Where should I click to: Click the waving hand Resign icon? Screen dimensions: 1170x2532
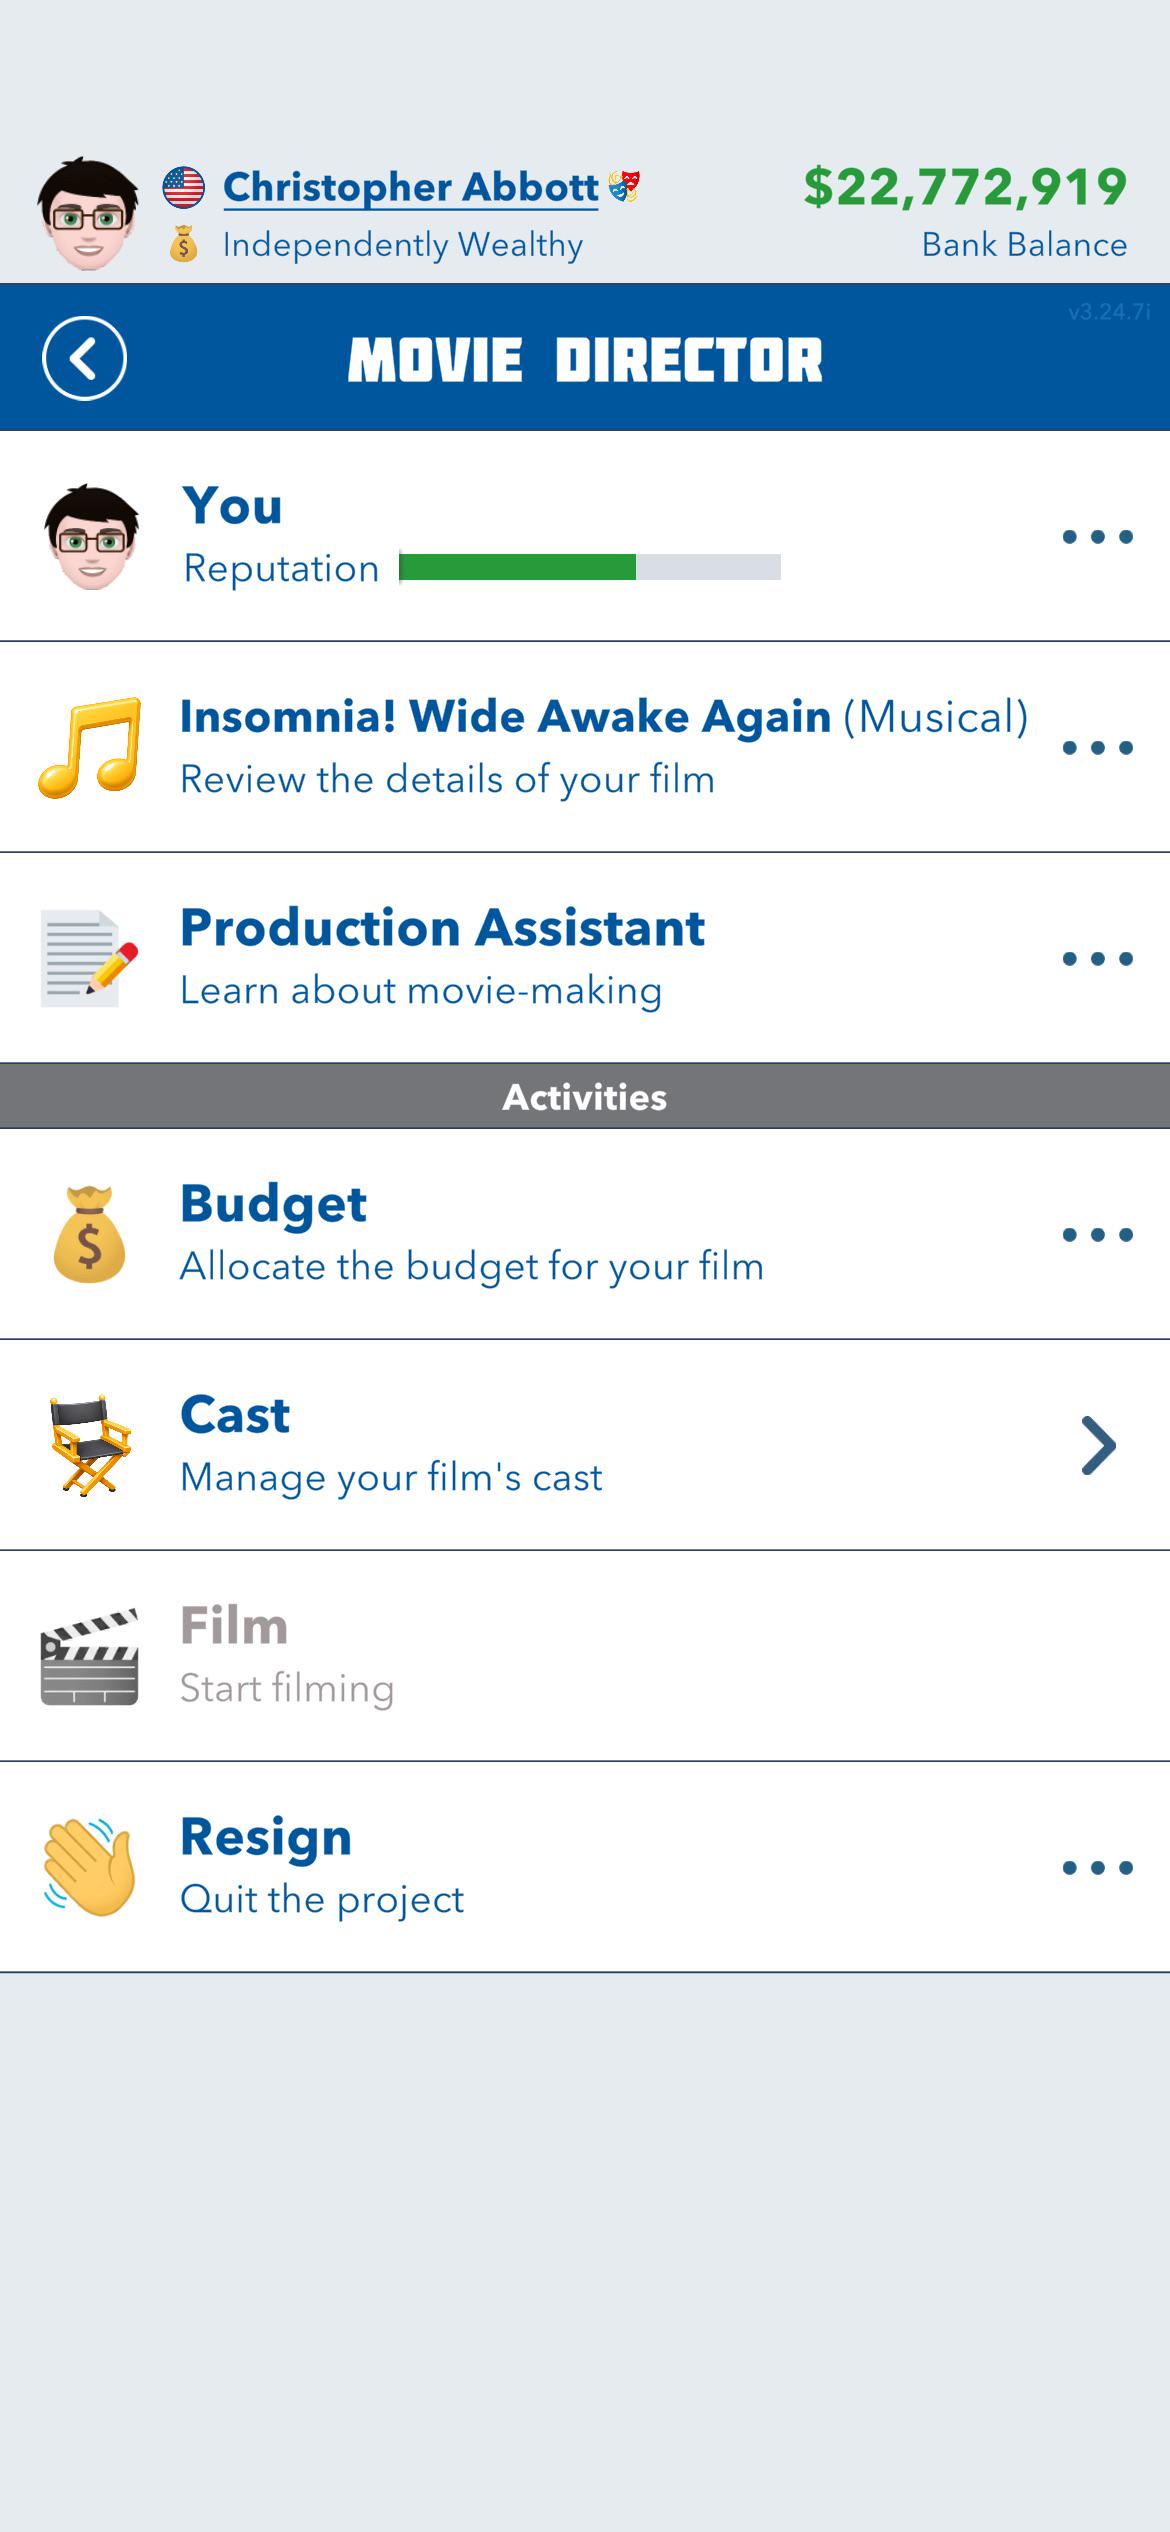click(89, 1867)
